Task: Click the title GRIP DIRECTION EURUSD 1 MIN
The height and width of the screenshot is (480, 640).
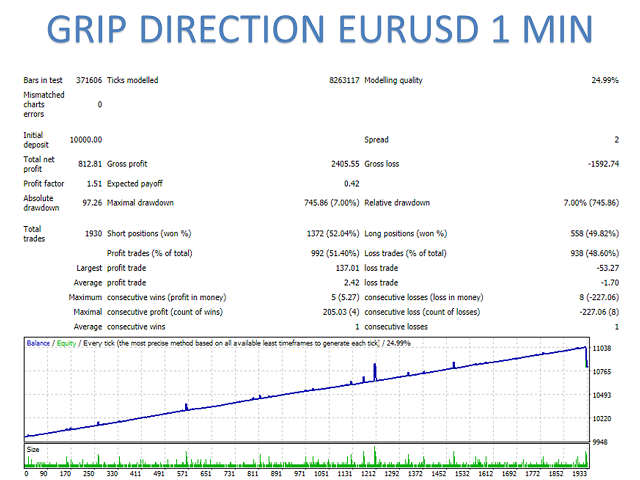Action: 320,29
